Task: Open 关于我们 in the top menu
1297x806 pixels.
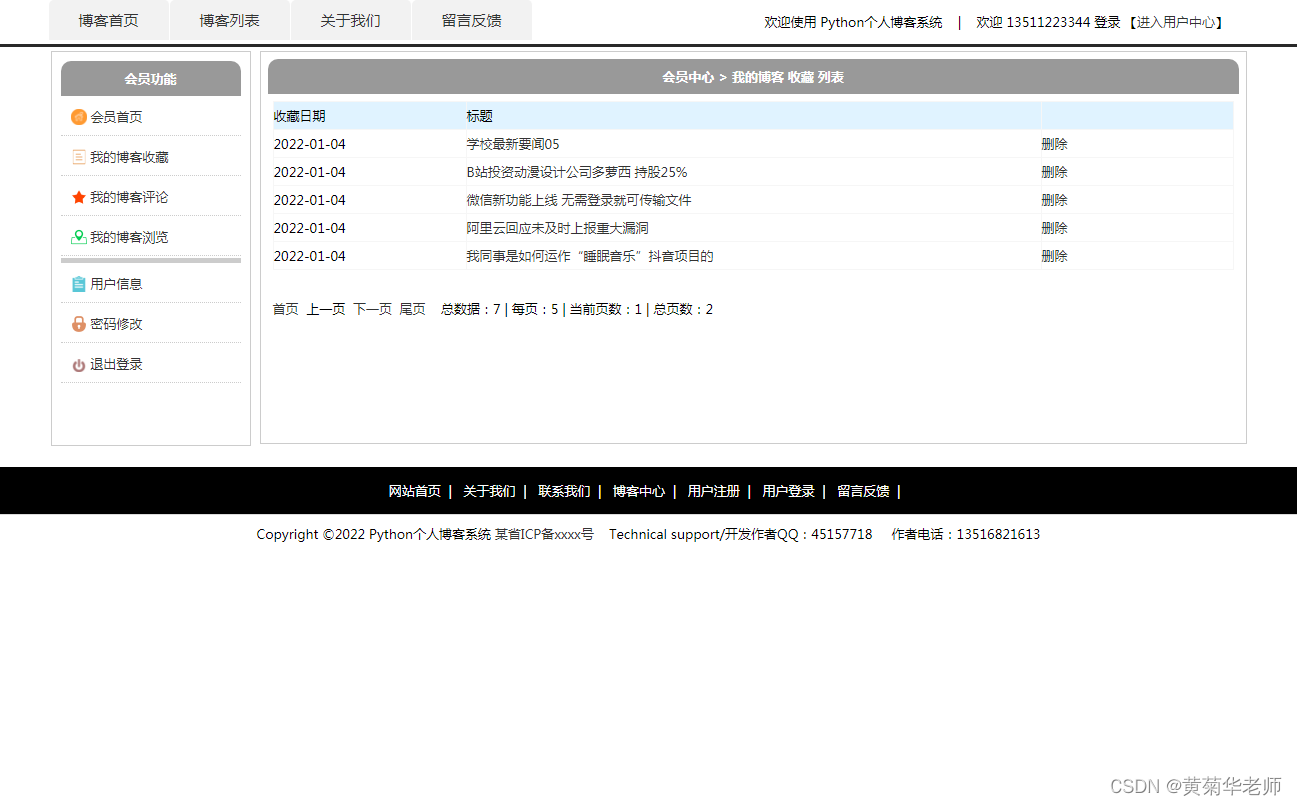Action: tap(350, 20)
